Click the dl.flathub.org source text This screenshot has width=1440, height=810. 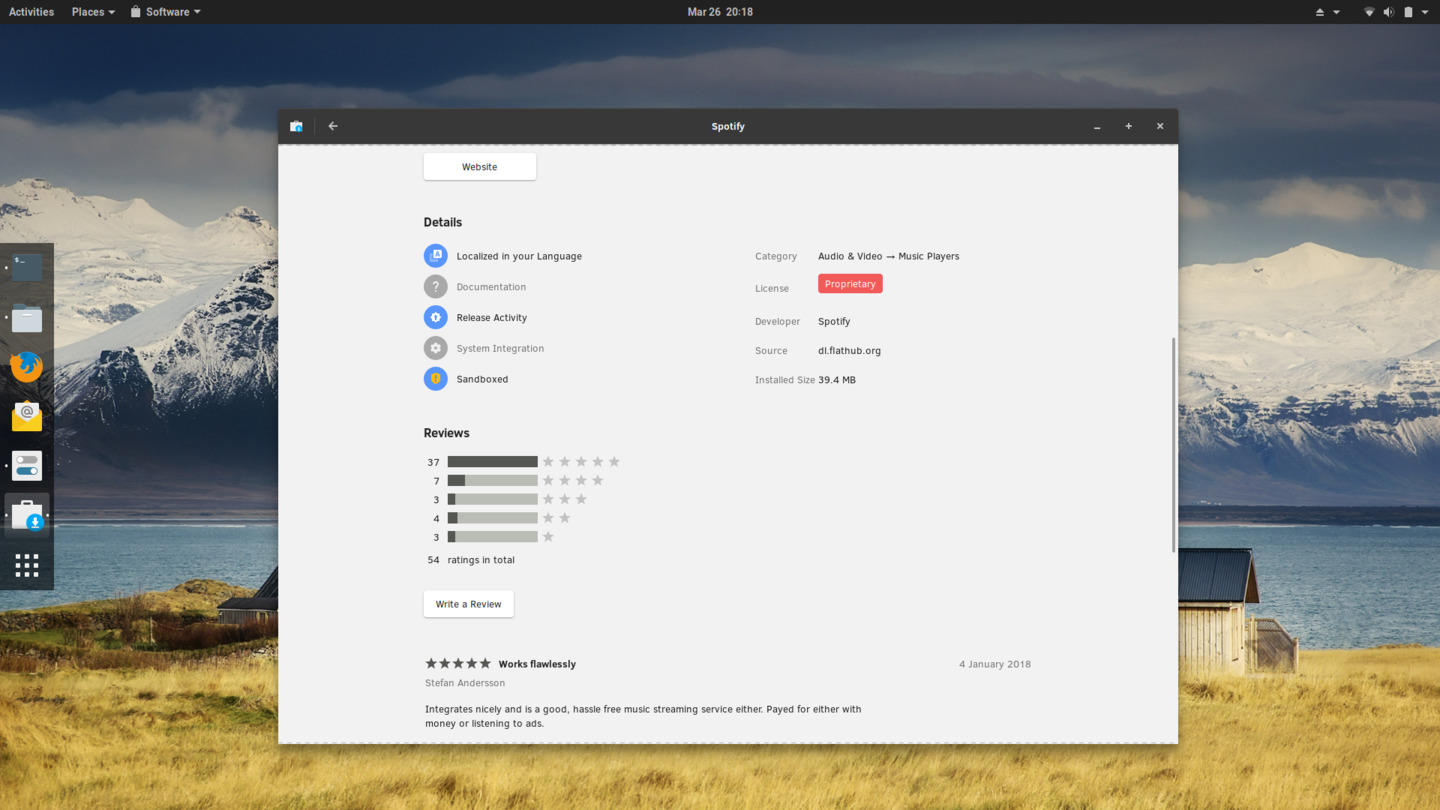pos(849,351)
